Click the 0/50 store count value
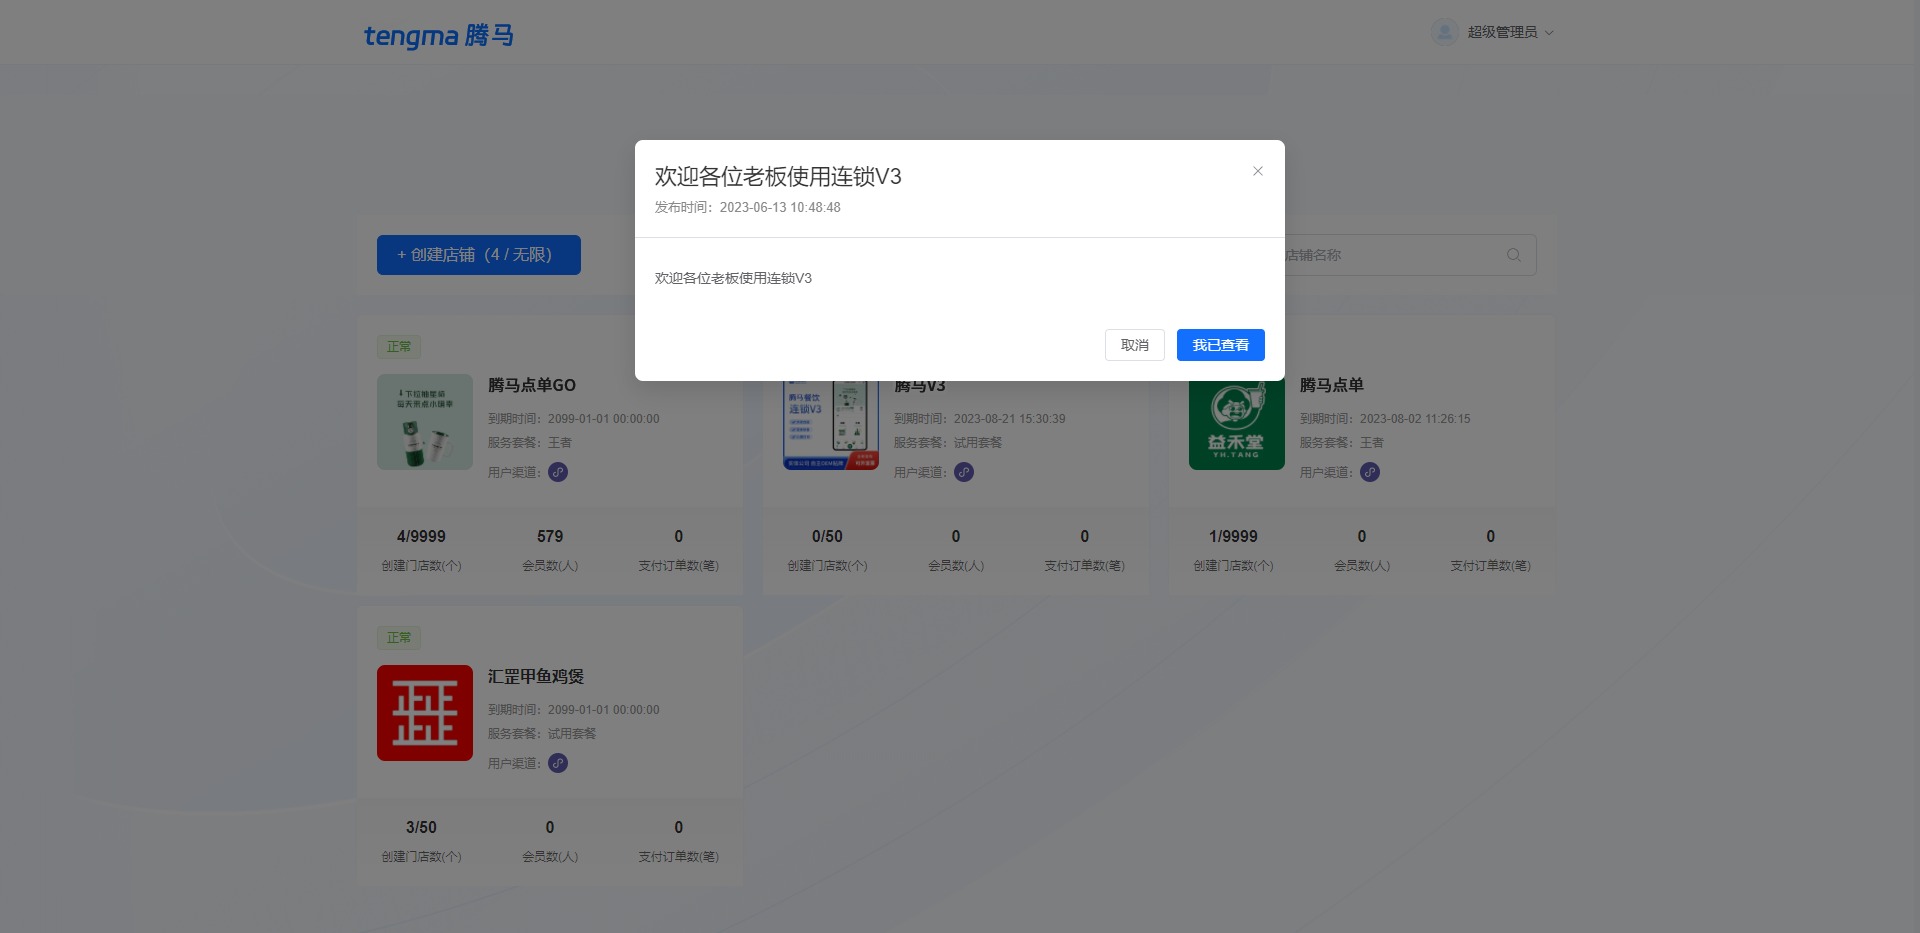This screenshot has height=933, width=1920. pyautogui.click(x=827, y=536)
